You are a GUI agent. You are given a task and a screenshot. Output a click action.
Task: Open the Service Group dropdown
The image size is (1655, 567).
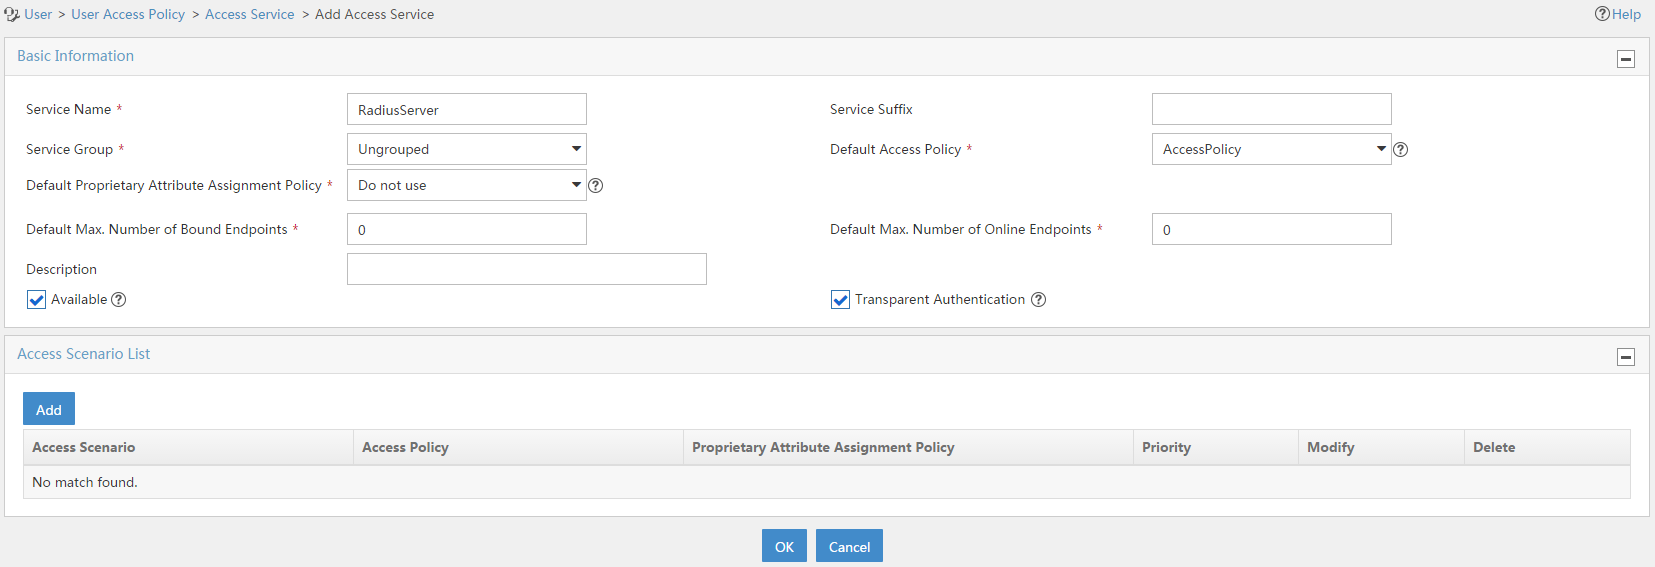(x=467, y=149)
